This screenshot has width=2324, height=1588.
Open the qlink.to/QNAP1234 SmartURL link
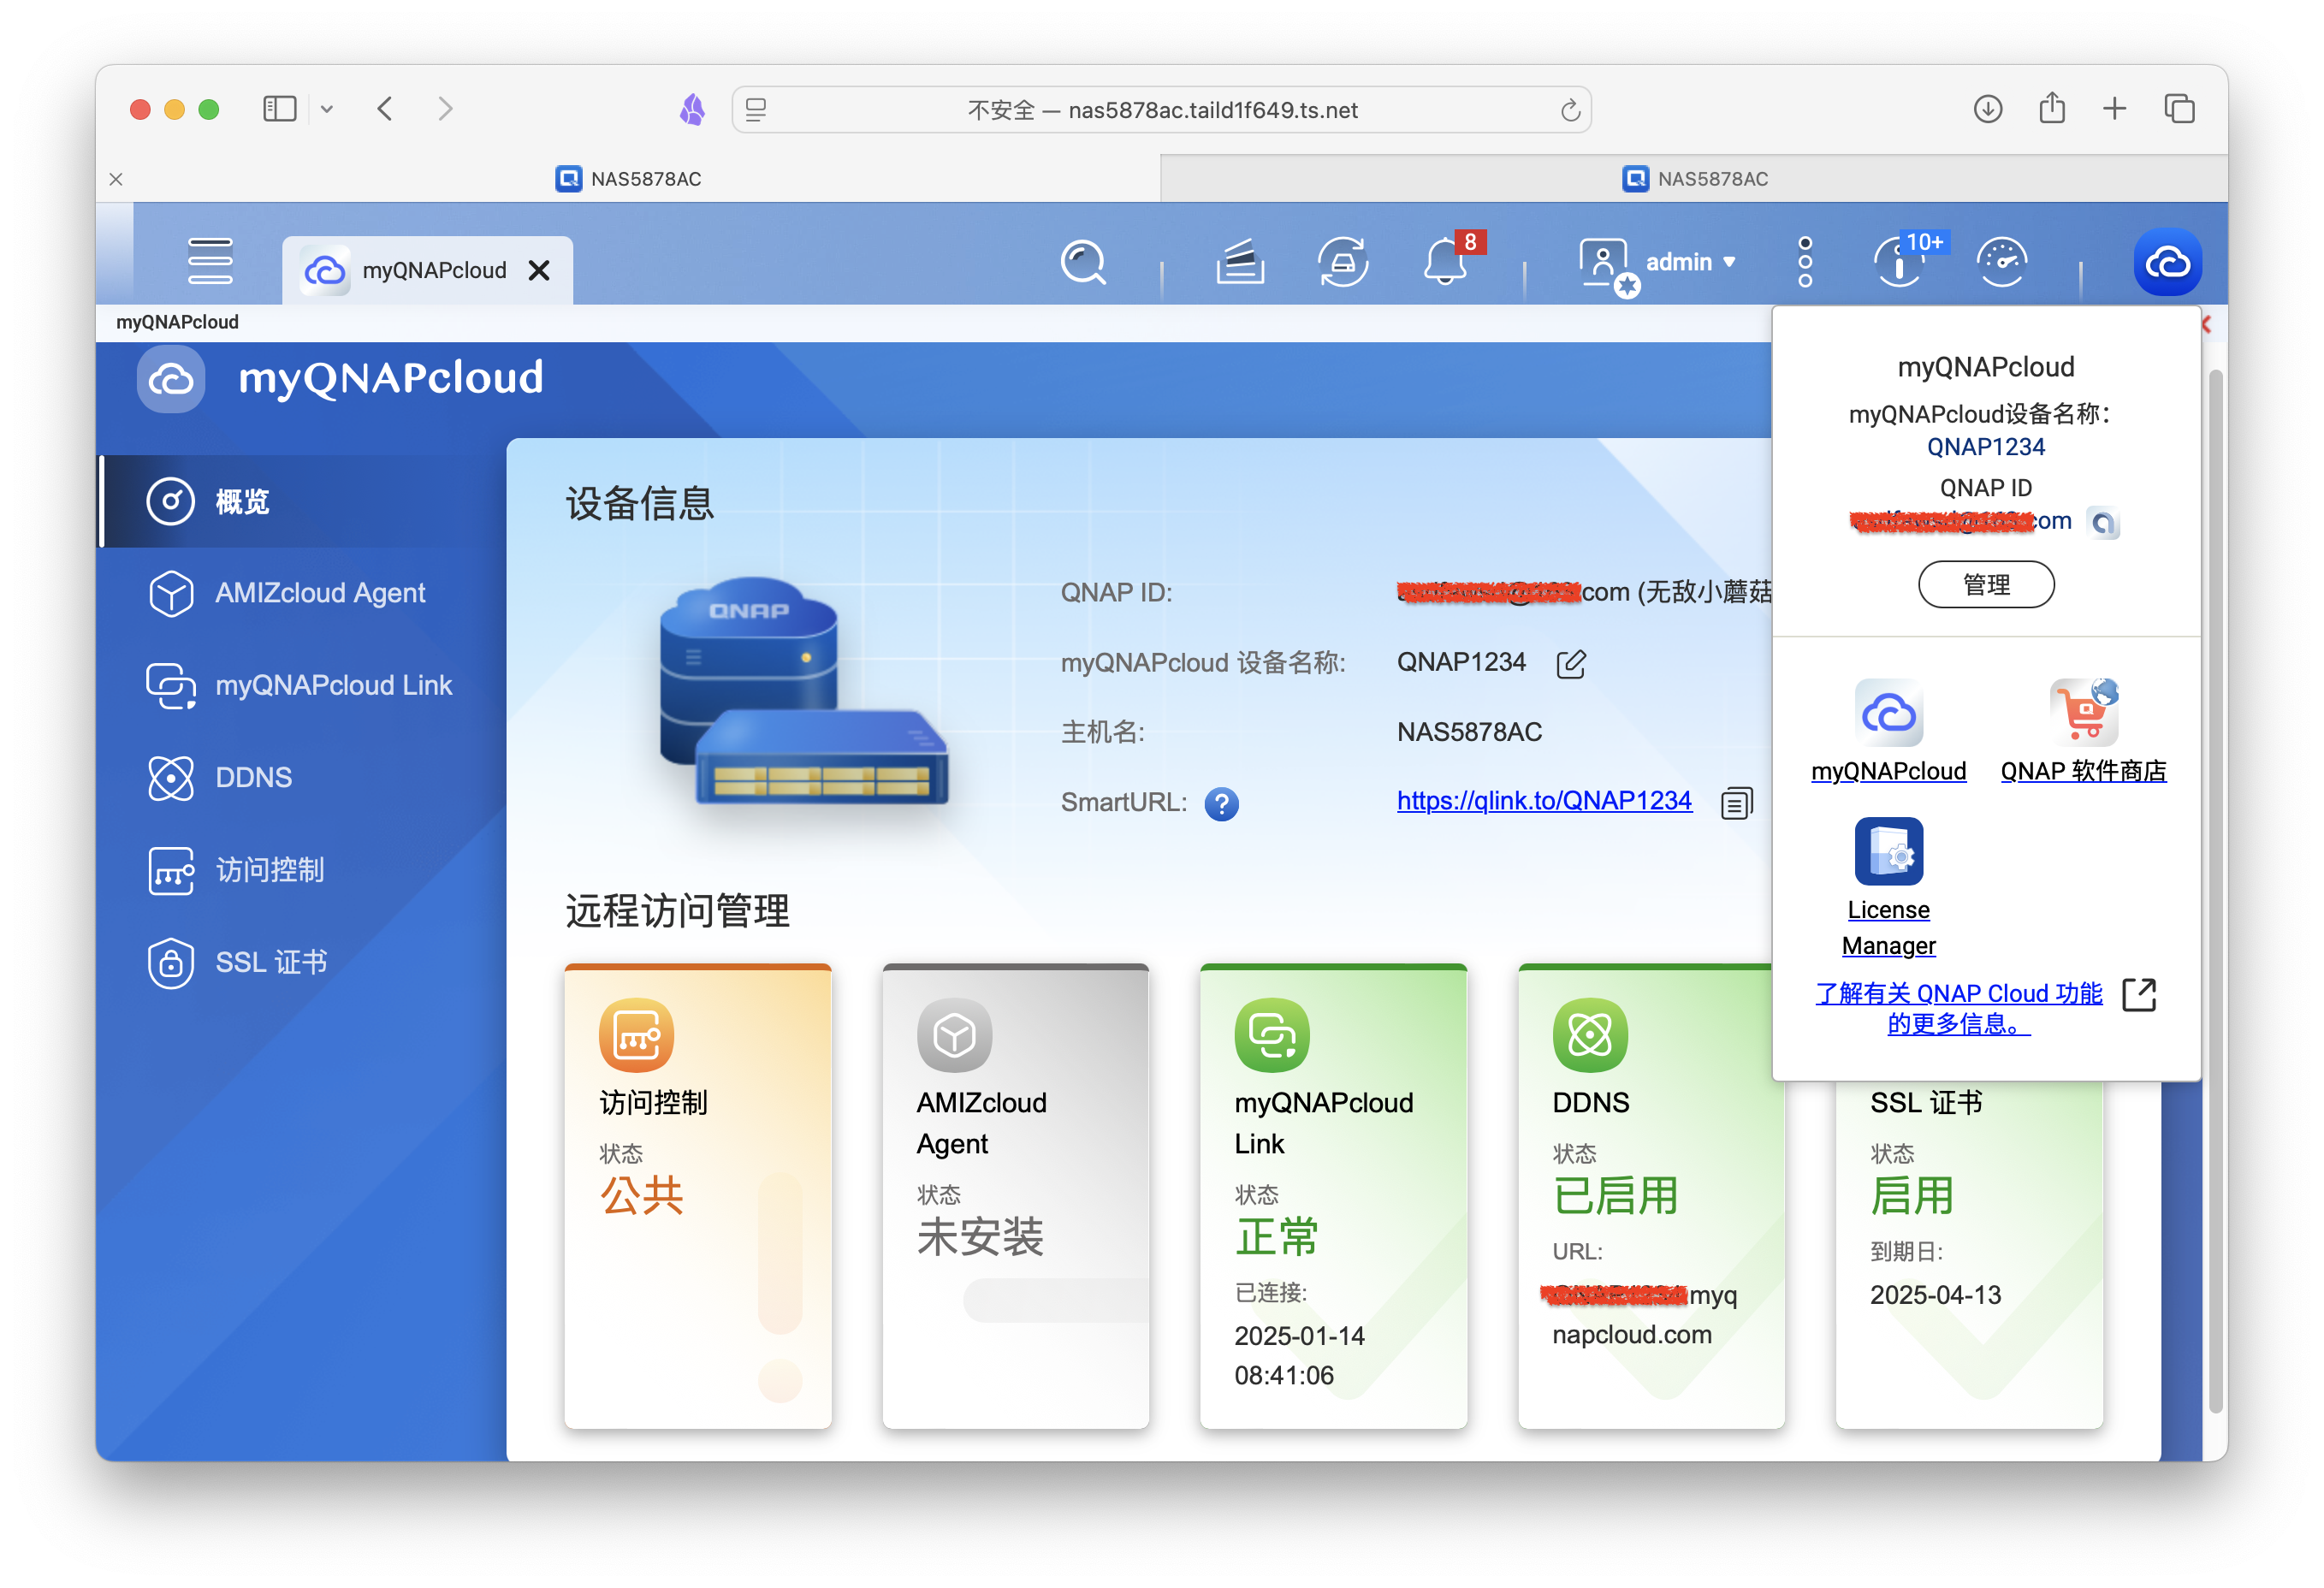[x=1544, y=801]
